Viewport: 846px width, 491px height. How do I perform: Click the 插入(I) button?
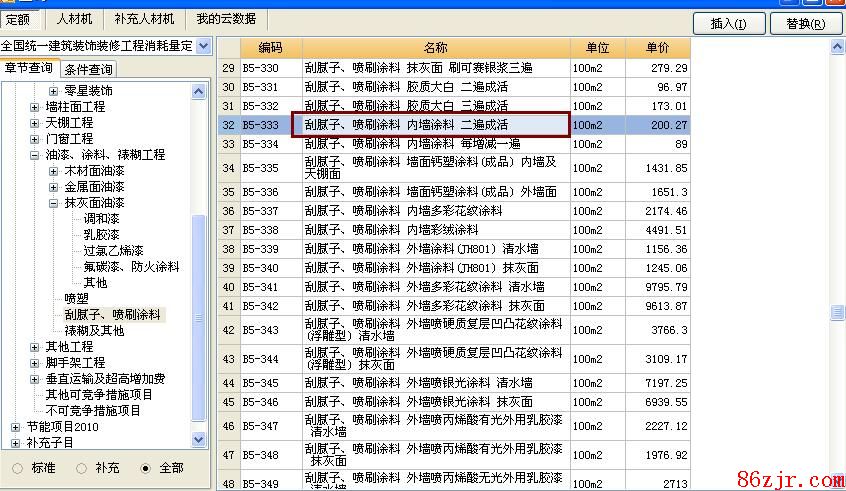[728, 23]
